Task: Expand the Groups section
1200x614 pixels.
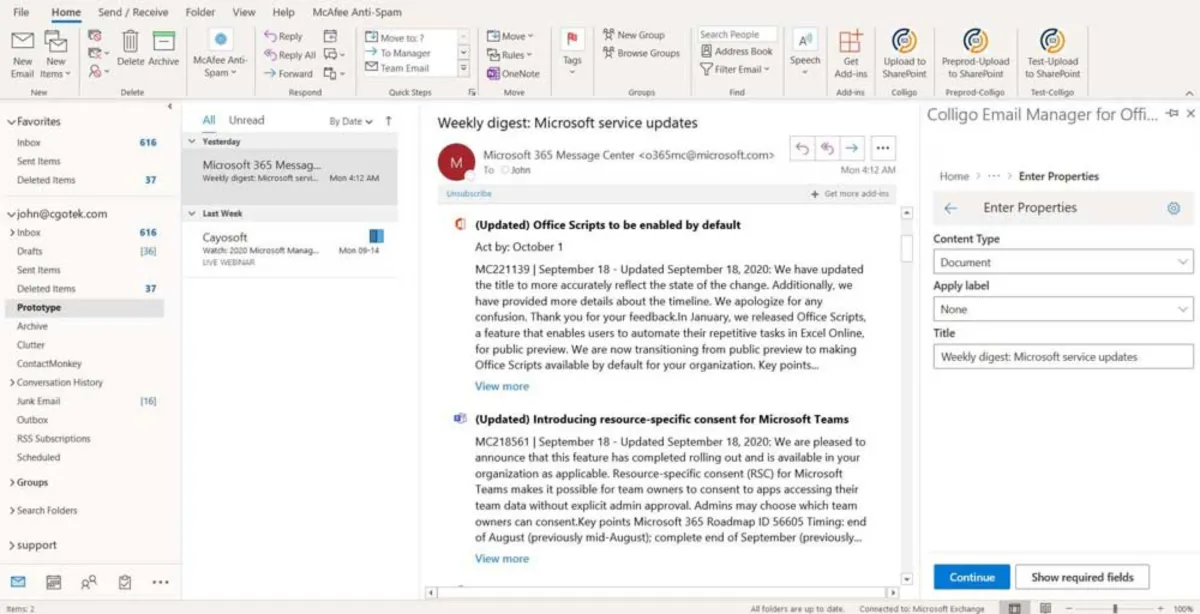Action: point(12,483)
